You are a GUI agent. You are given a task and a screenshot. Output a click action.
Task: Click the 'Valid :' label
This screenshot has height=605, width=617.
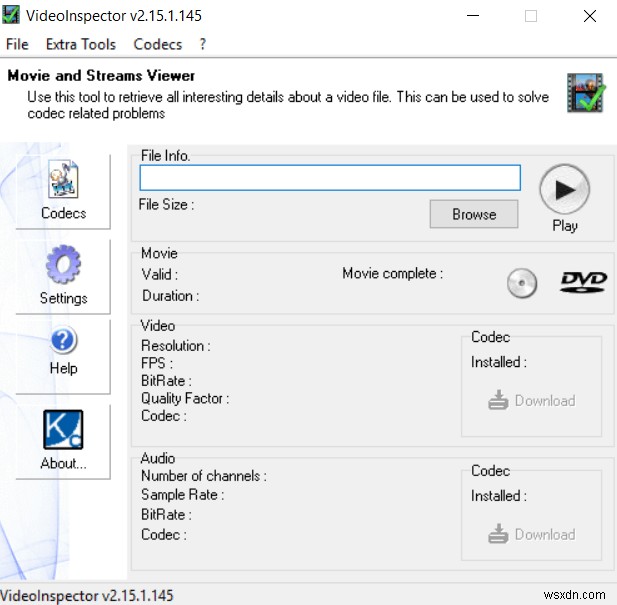160,274
